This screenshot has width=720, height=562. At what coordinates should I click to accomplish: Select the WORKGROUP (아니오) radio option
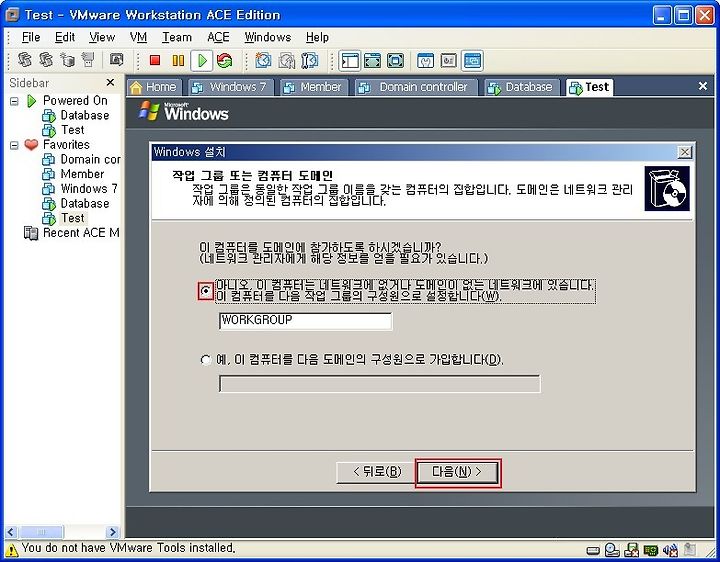[206, 291]
